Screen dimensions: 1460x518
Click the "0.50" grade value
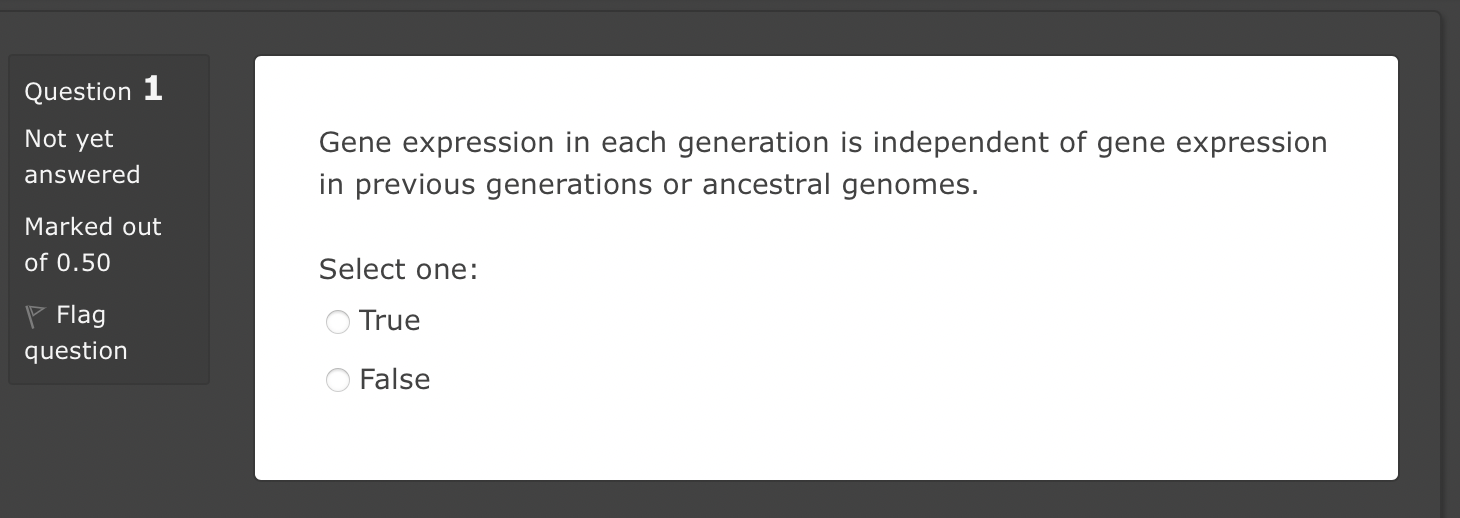[x=83, y=263]
